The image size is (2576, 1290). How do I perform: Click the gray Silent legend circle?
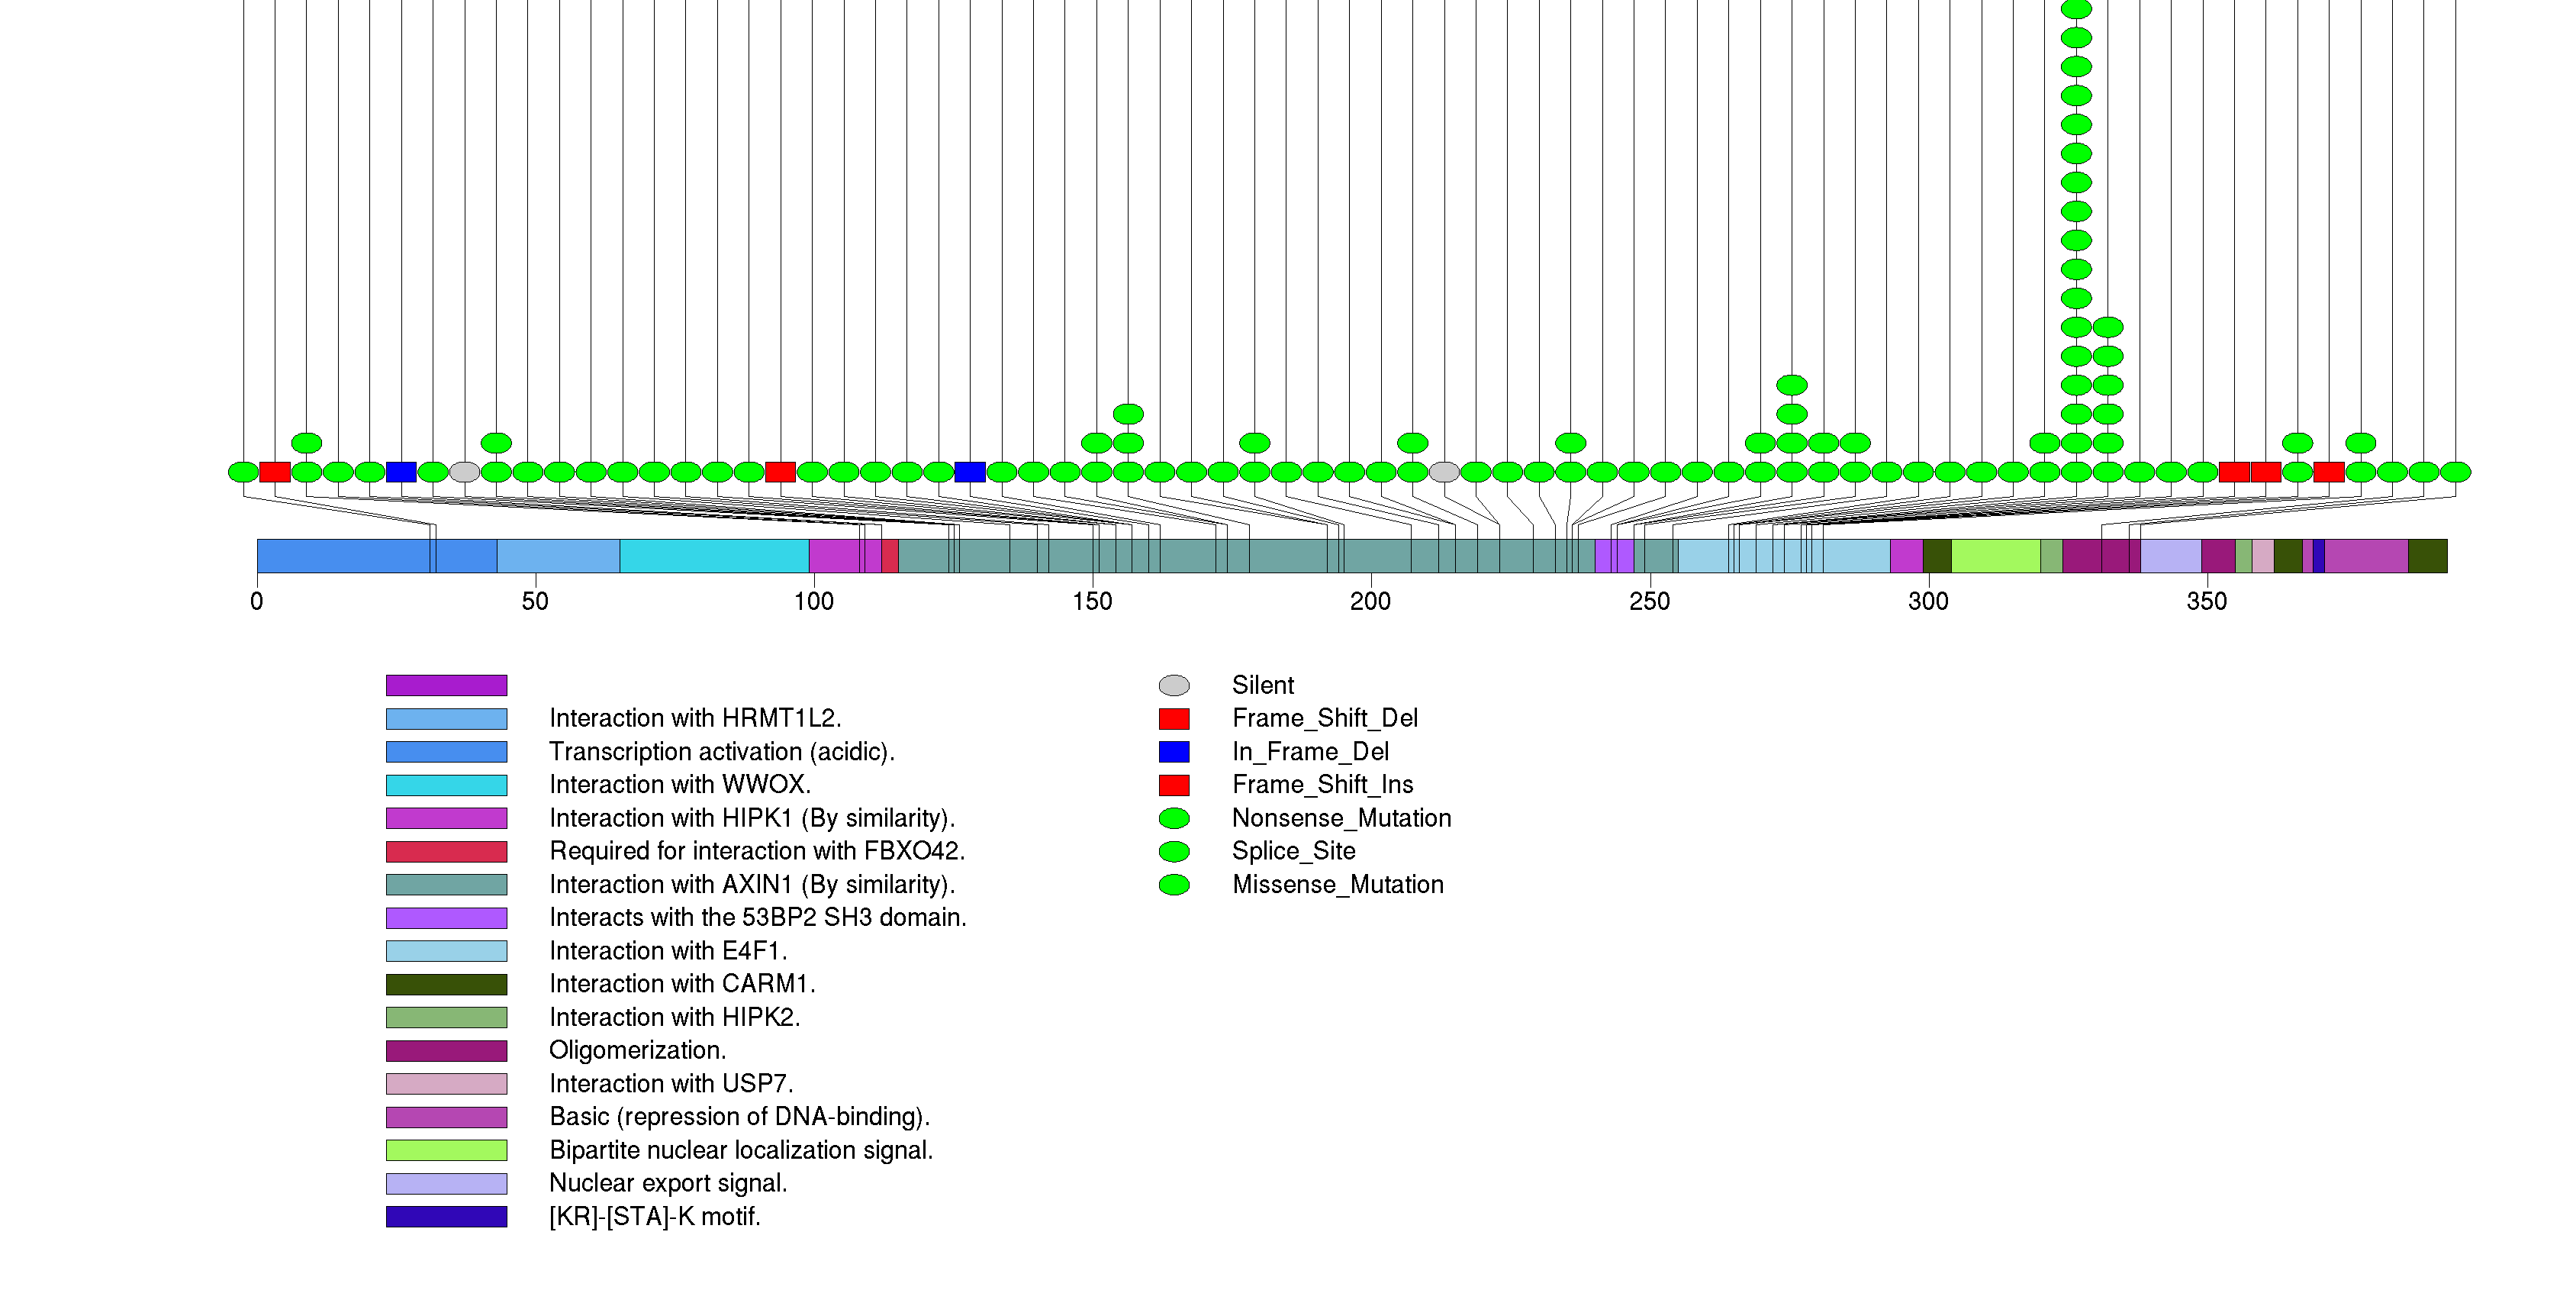point(1173,685)
